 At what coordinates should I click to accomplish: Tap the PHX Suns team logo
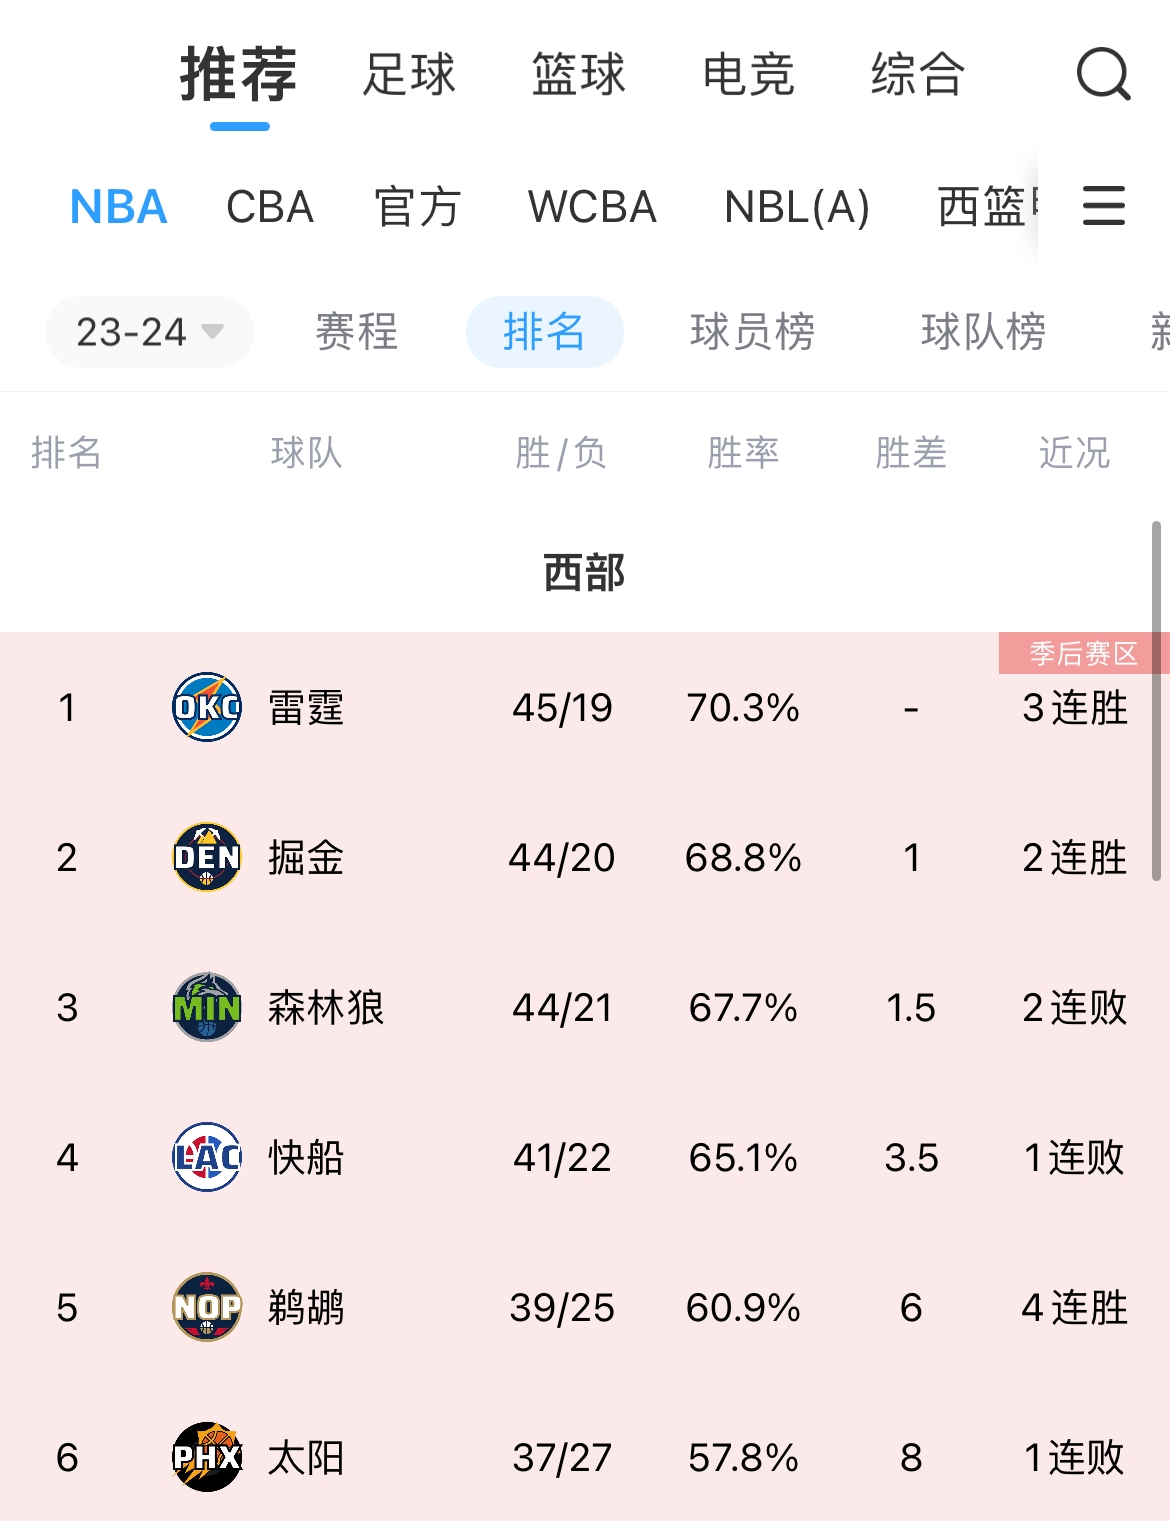[x=207, y=1457]
